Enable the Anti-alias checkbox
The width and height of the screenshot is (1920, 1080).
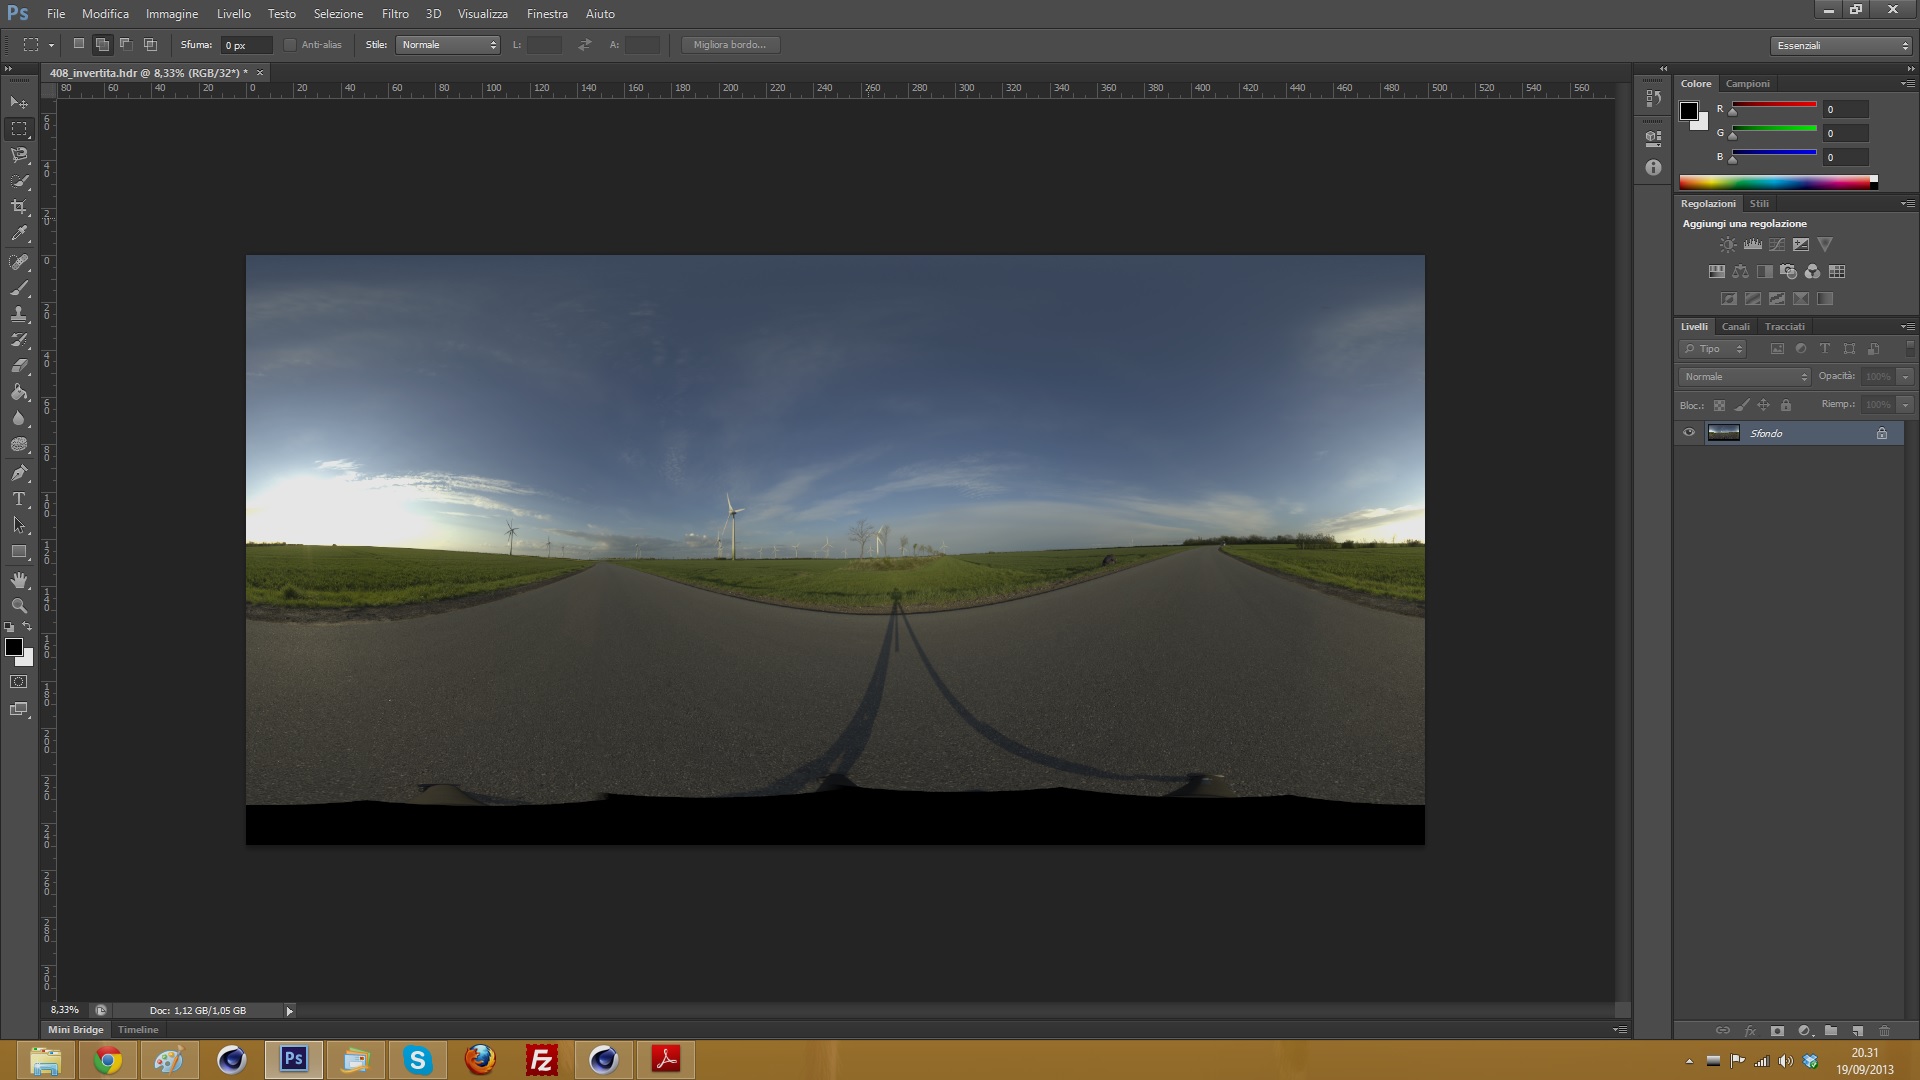click(x=290, y=45)
